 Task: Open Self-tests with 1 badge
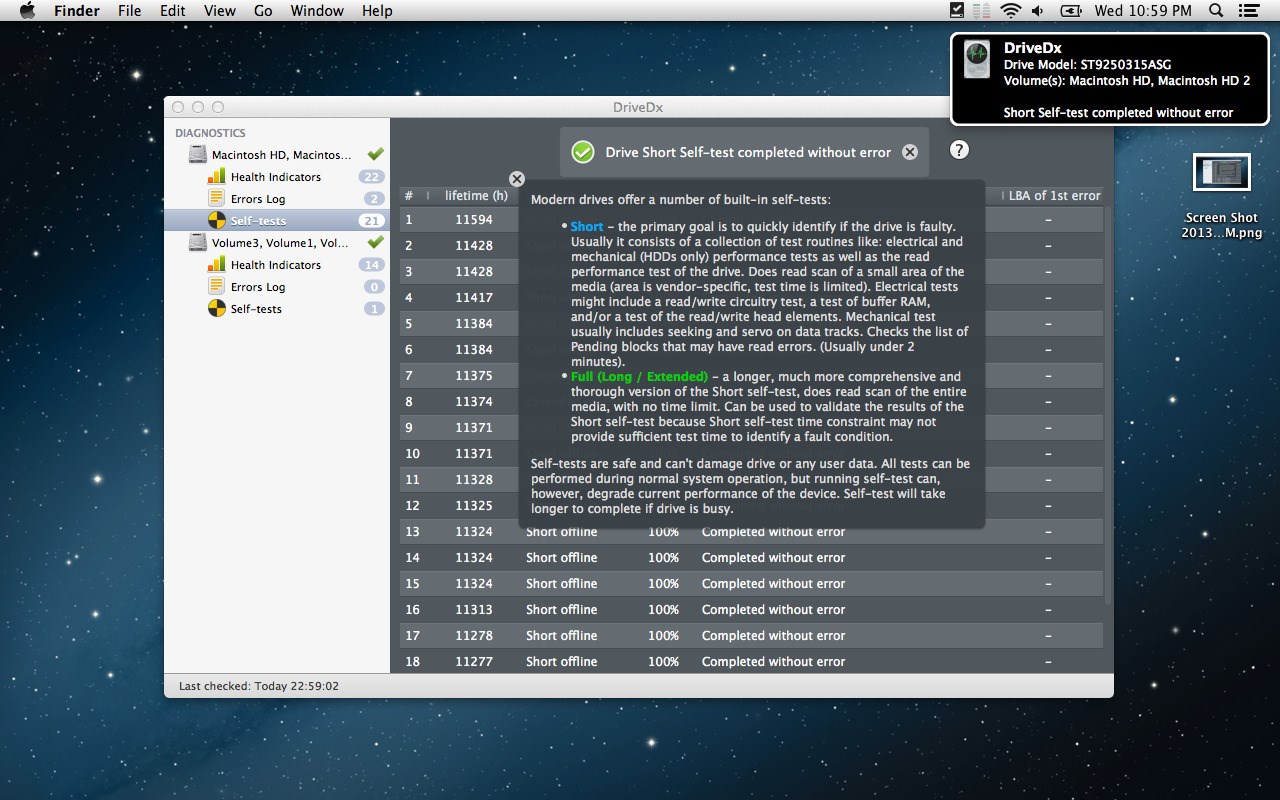tap(276, 309)
